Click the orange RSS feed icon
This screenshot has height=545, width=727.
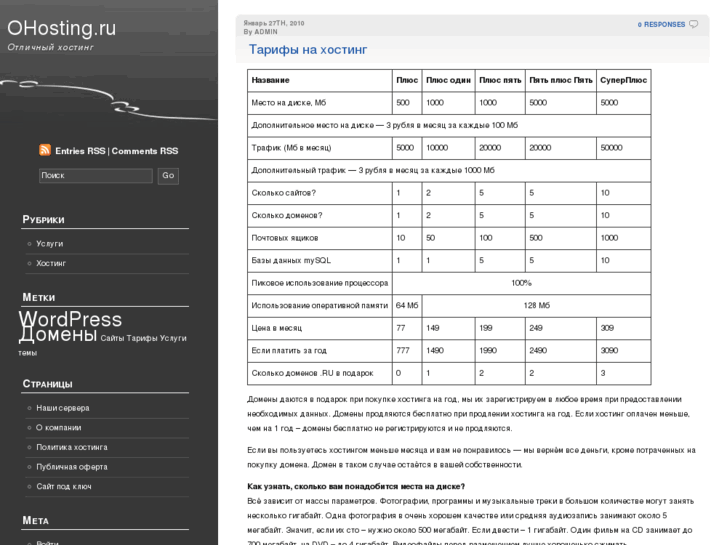click(45, 150)
